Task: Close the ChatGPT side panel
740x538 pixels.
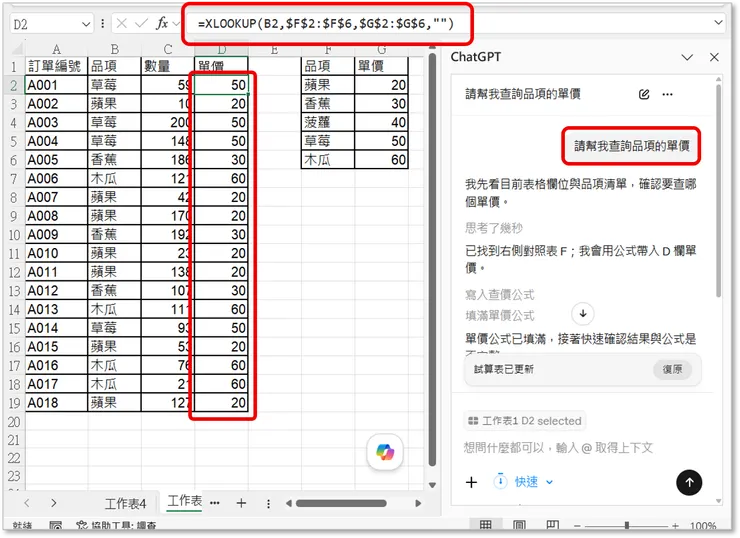Action: pyautogui.click(x=714, y=57)
